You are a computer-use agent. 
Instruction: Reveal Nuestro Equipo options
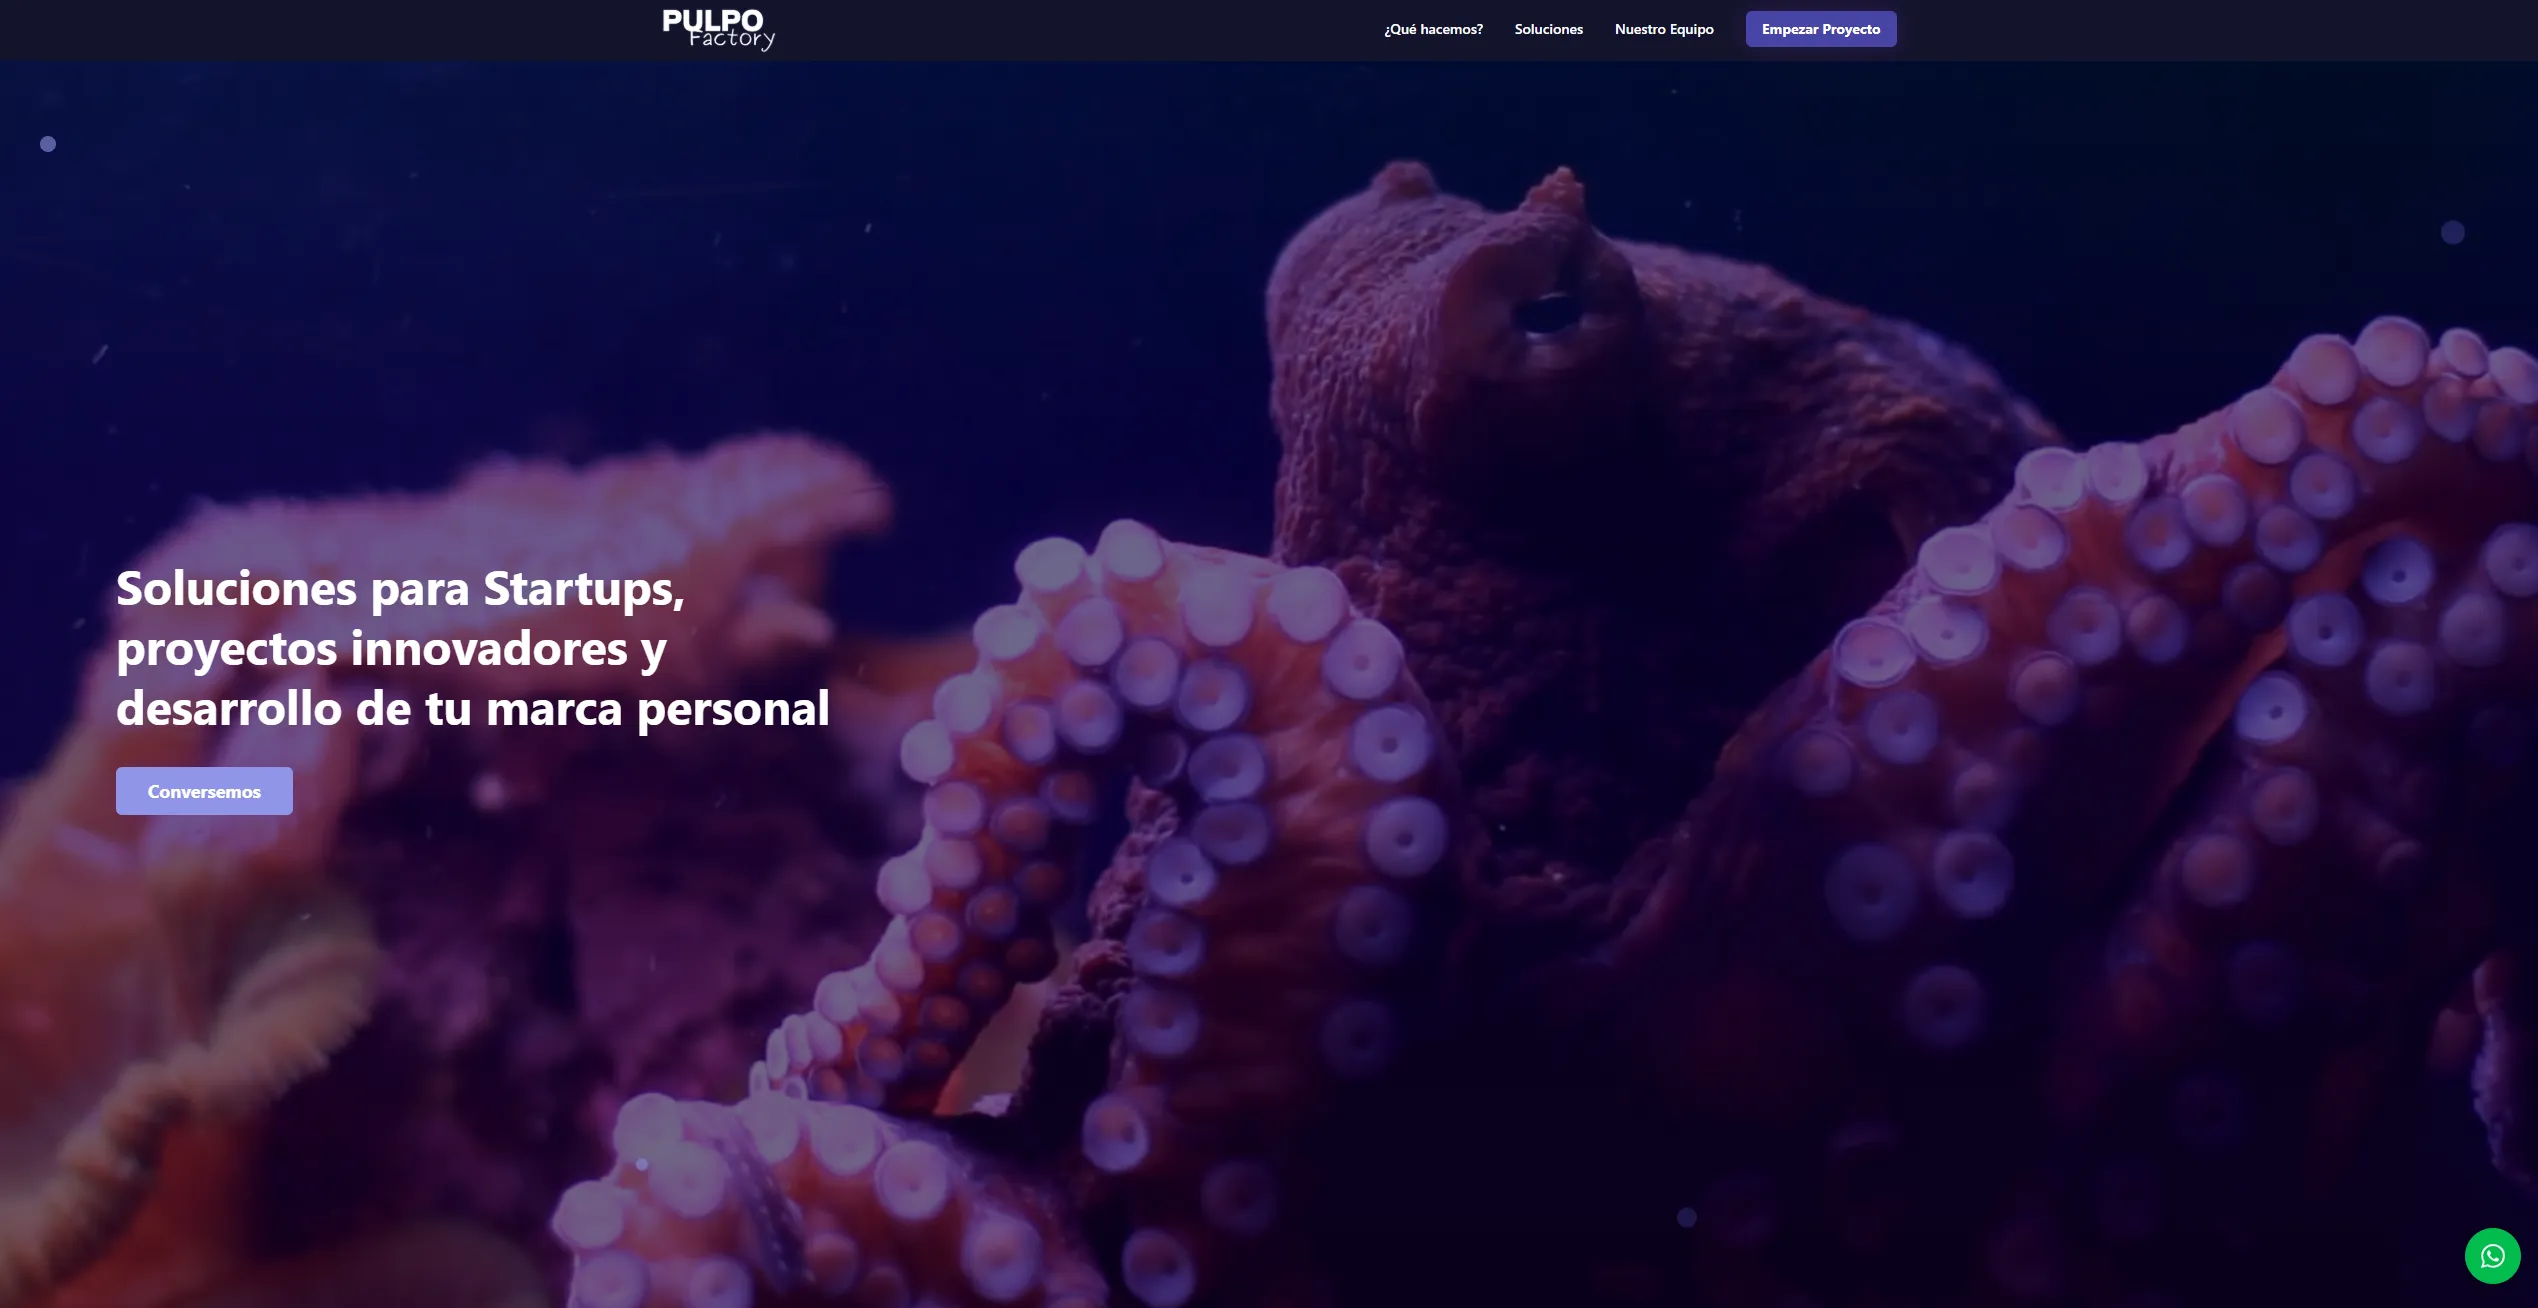(x=1663, y=29)
